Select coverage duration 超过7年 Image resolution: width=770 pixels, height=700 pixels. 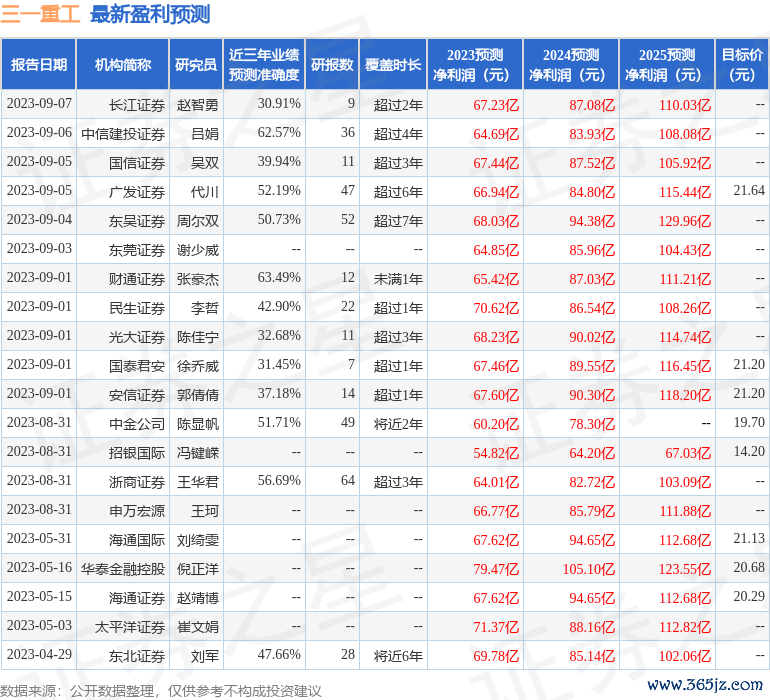coord(398,221)
